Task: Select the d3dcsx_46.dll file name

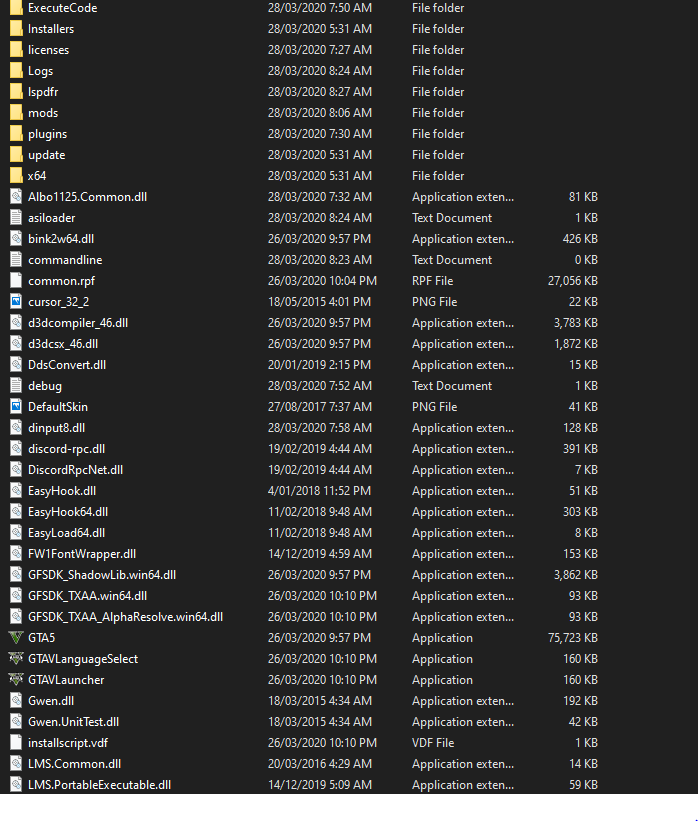Action: click(x=63, y=343)
